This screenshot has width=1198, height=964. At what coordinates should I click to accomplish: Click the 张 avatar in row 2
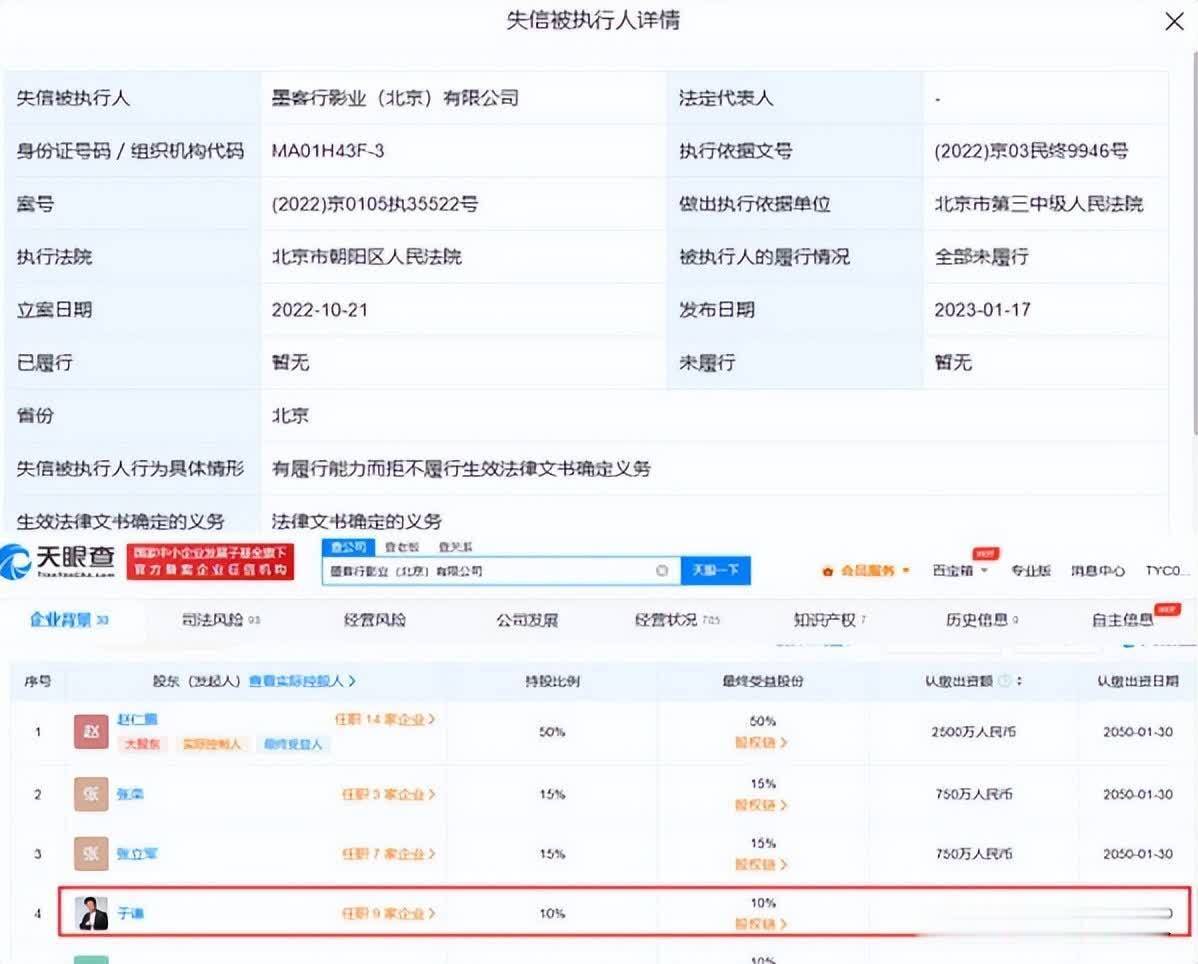coord(91,794)
